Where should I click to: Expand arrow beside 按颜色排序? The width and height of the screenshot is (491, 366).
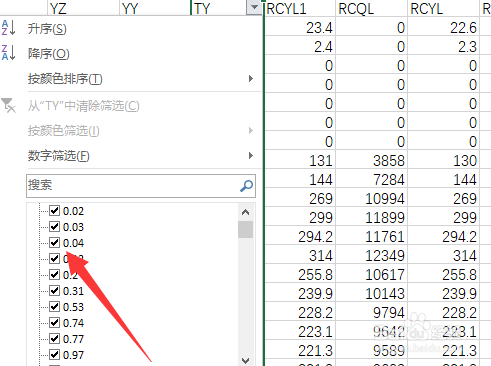(x=251, y=79)
